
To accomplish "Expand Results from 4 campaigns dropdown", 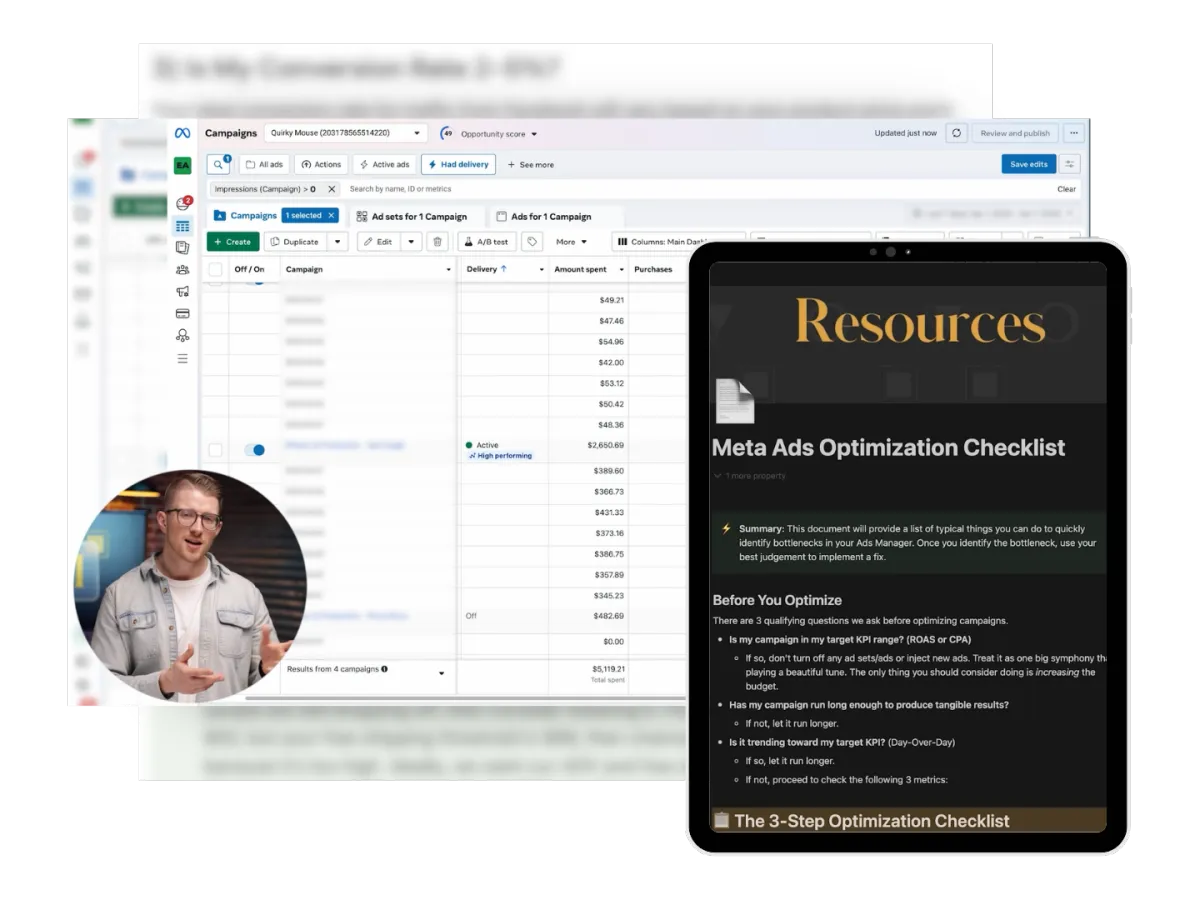I will point(441,674).
